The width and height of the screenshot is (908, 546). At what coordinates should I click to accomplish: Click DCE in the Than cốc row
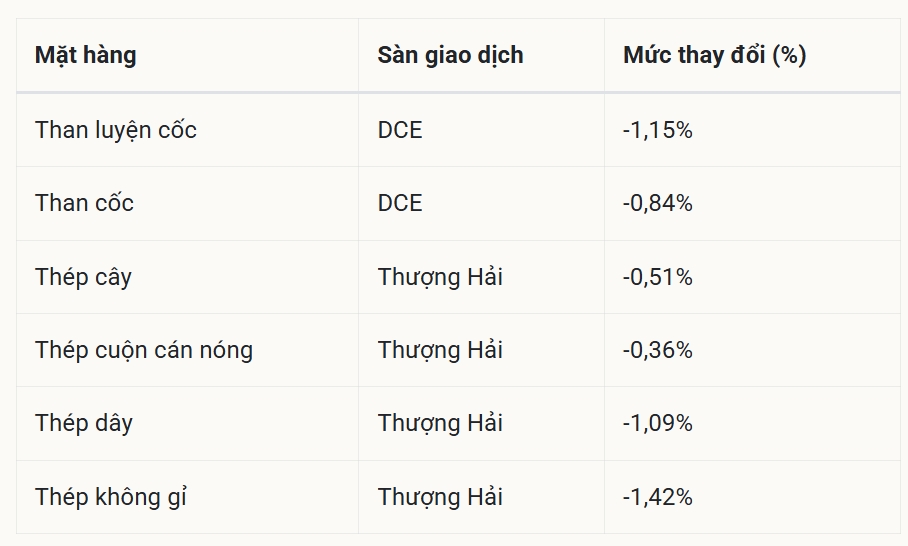[x=400, y=203]
